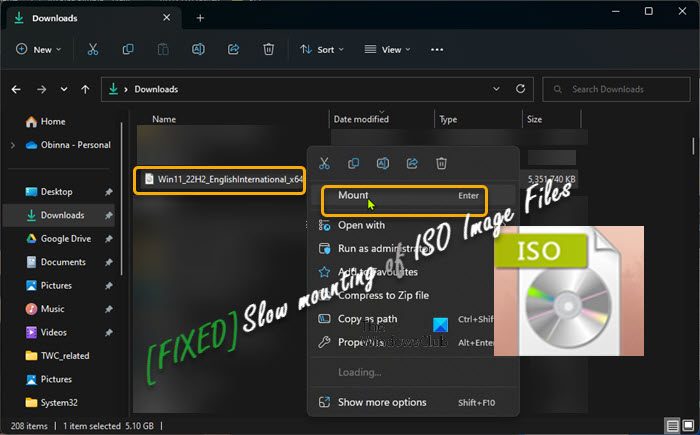The height and width of the screenshot is (435, 700).
Task: Click the sidebar vertical scrollbar
Action: click(121, 199)
